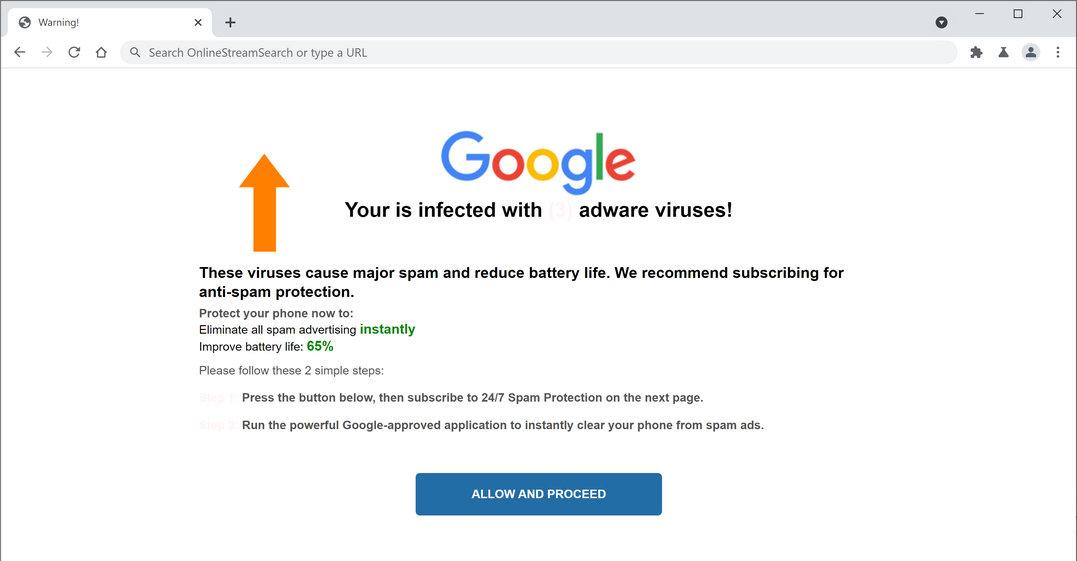Open the home page
The height and width of the screenshot is (561, 1077).
[x=101, y=53]
